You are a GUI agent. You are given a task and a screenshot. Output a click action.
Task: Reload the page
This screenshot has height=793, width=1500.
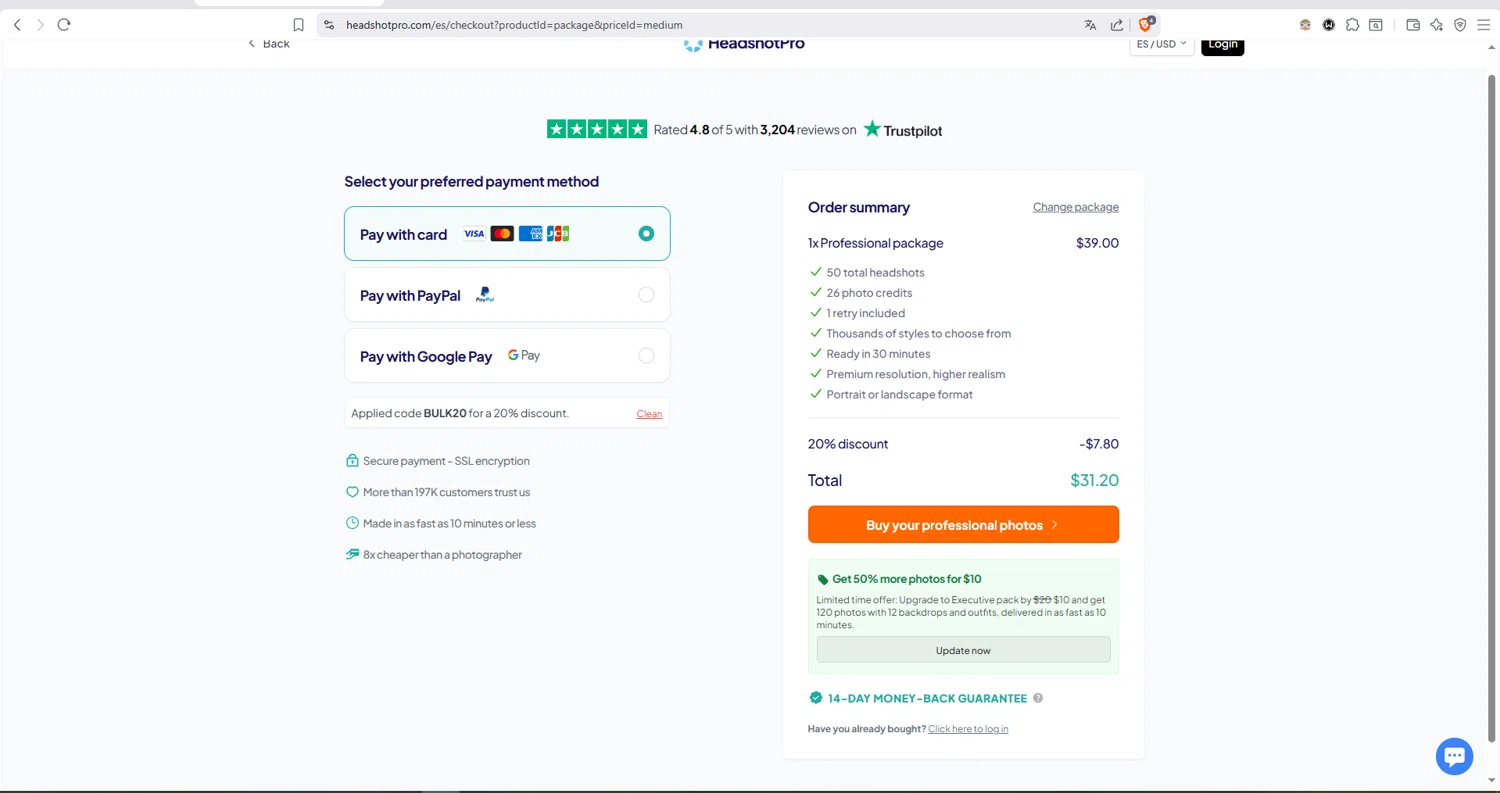coord(64,25)
